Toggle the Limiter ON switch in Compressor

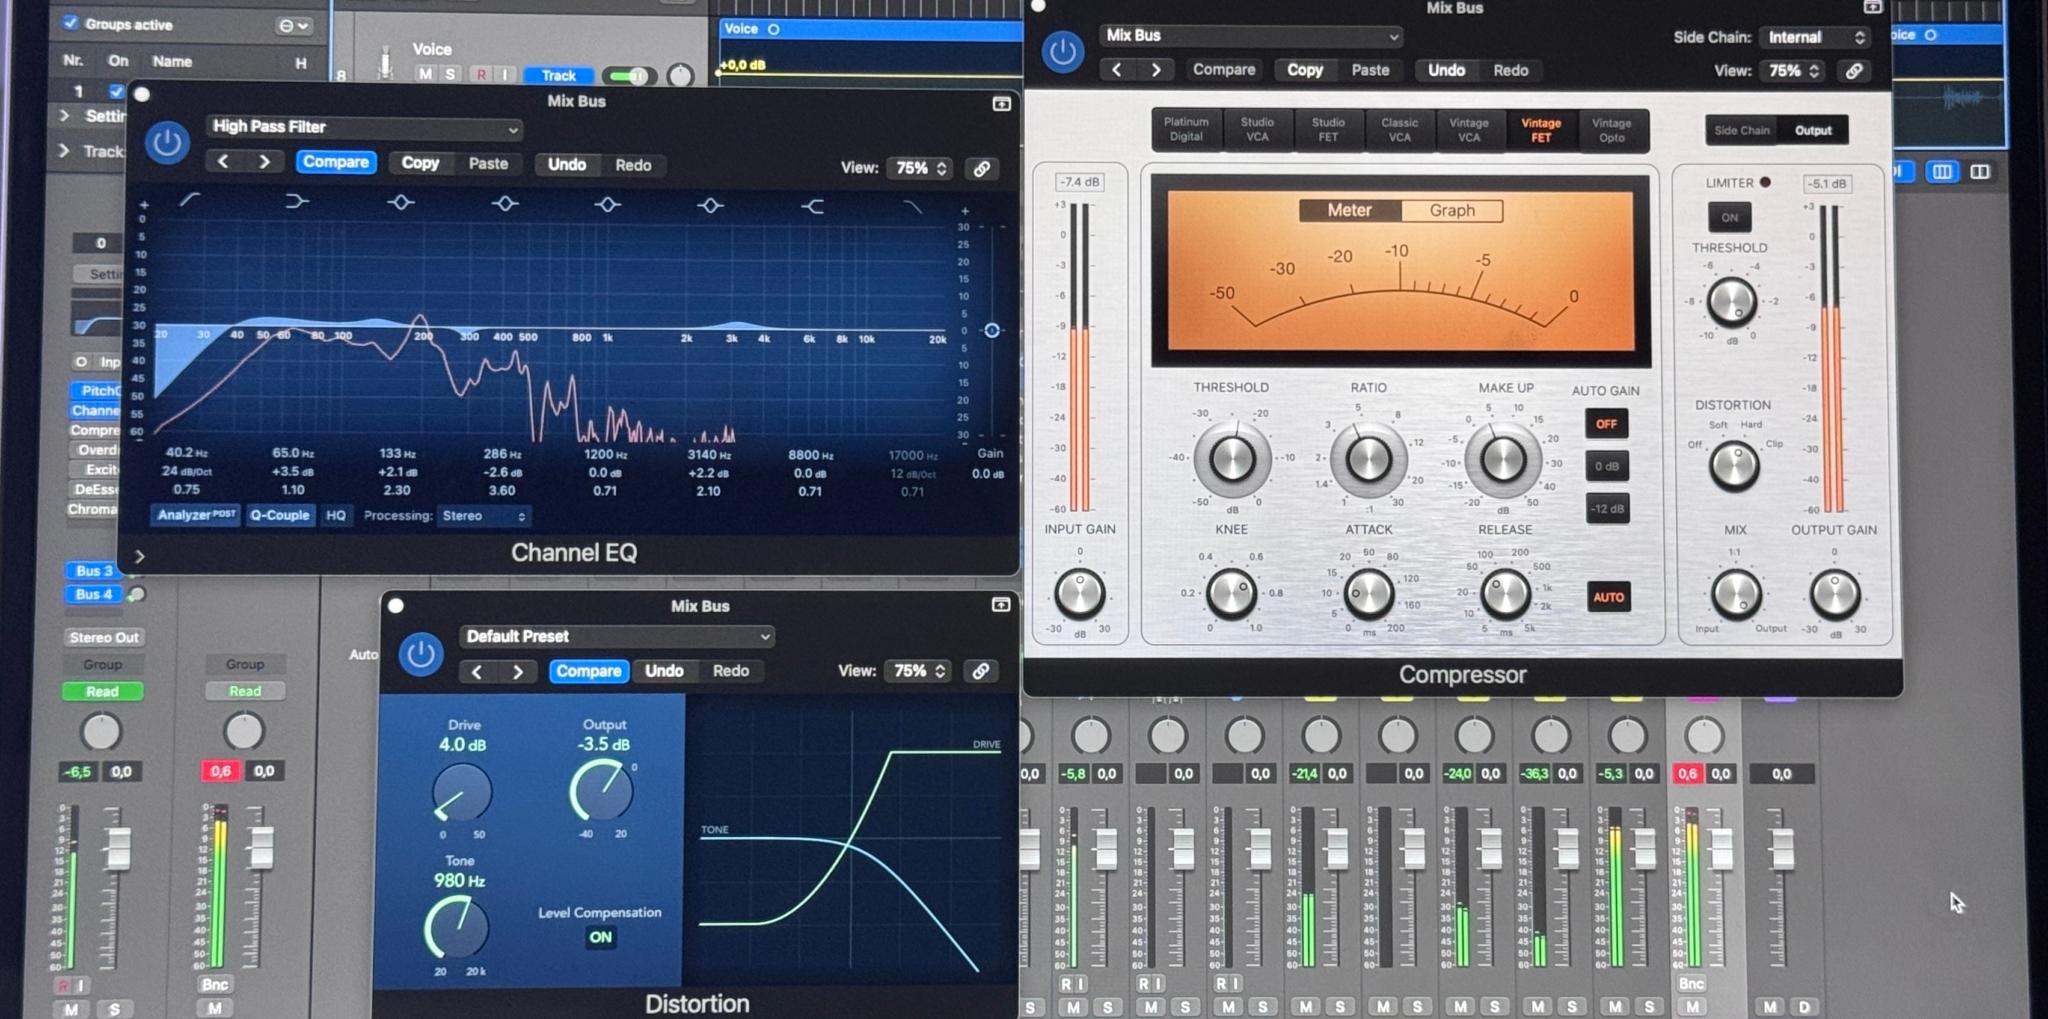point(1729,217)
